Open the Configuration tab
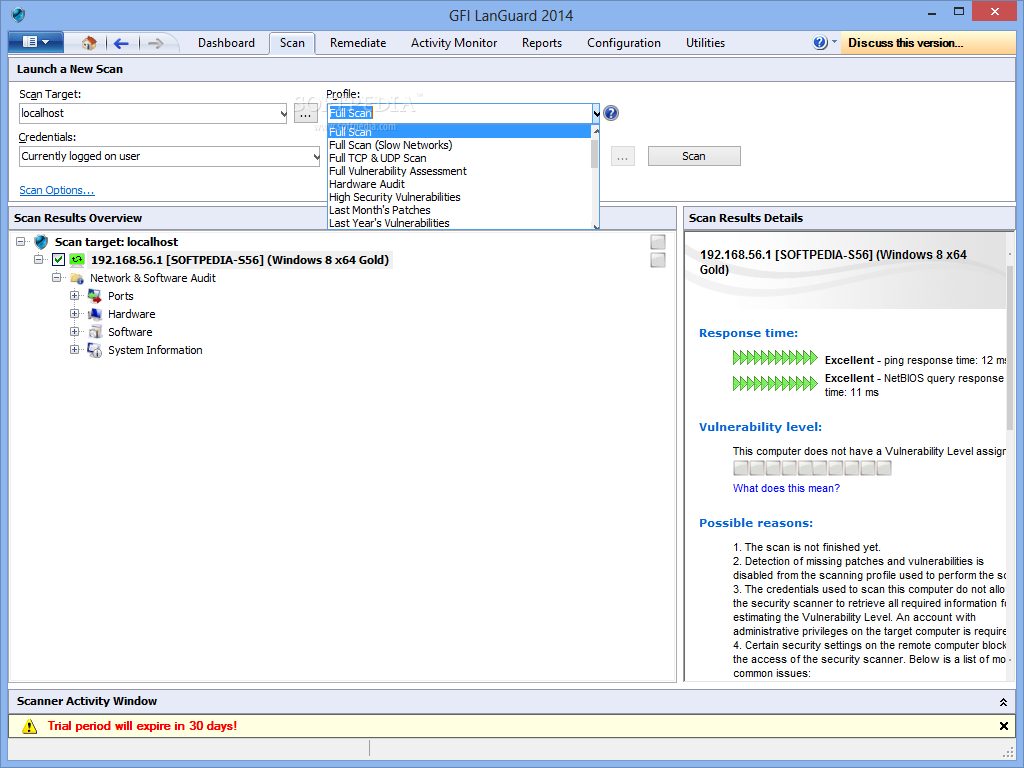The height and width of the screenshot is (768, 1024). (x=624, y=43)
